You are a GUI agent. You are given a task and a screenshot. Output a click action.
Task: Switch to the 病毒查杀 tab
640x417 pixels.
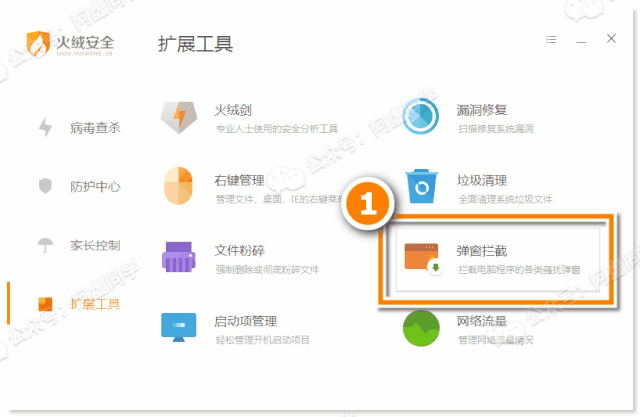point(95,128)
